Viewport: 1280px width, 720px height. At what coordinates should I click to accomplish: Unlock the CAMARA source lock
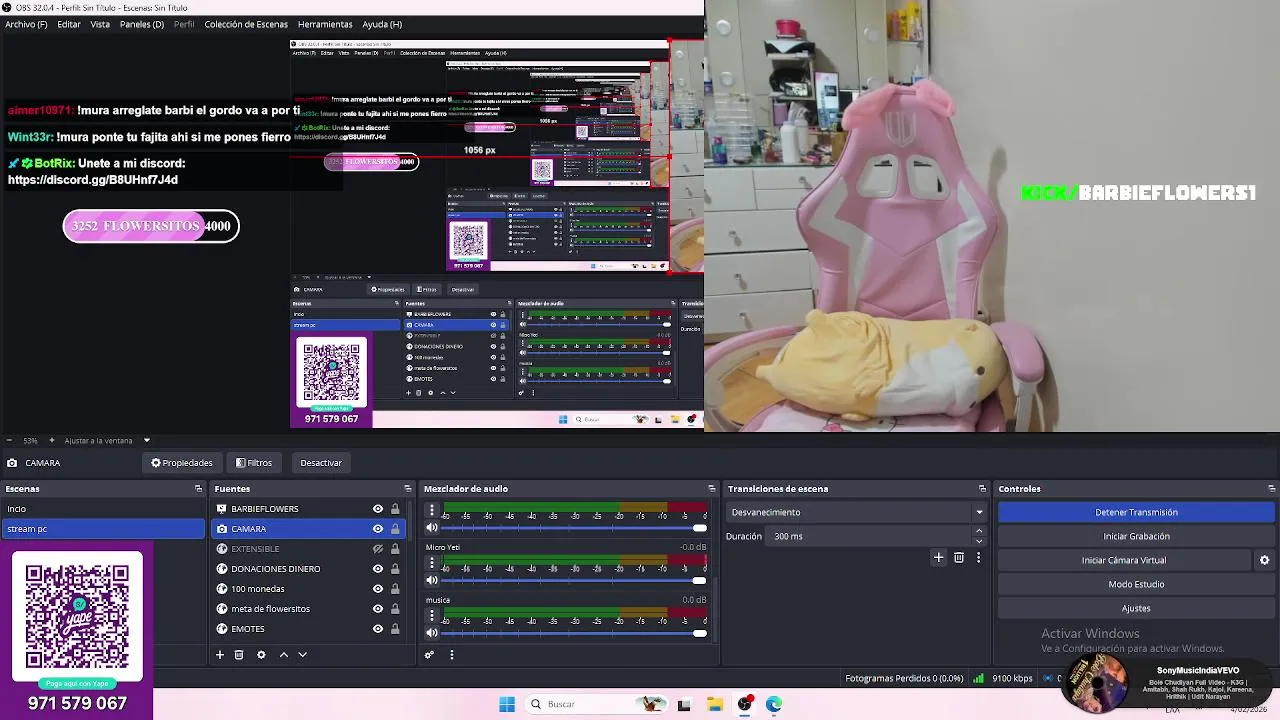click(395, 529)
